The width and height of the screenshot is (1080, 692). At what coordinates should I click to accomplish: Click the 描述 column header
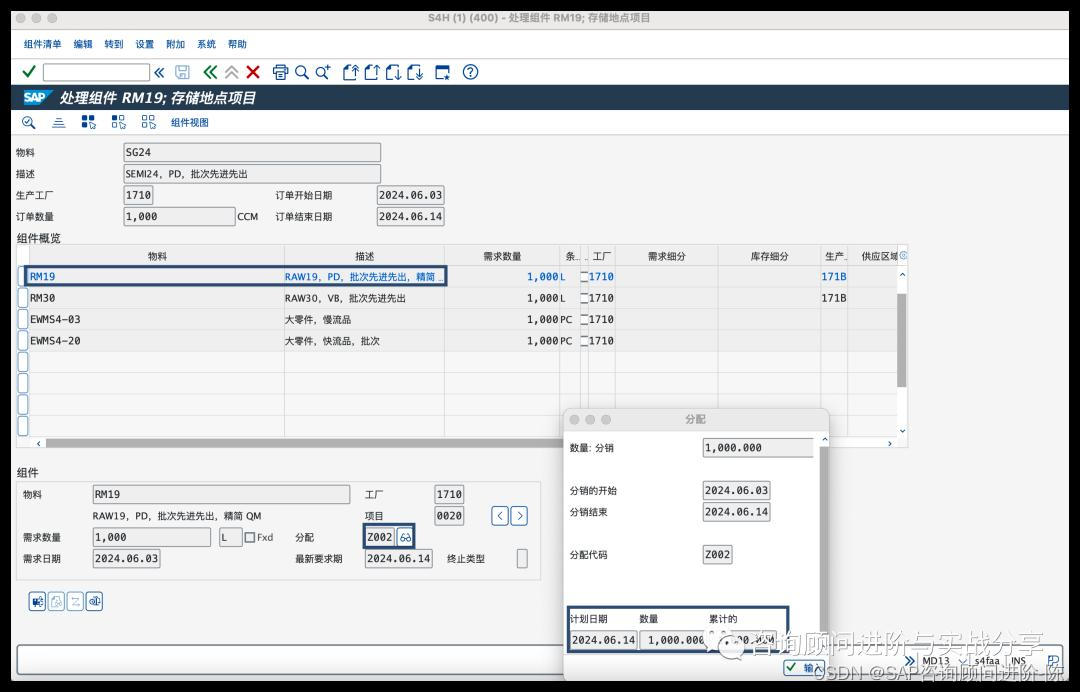[x=364, y=256]
